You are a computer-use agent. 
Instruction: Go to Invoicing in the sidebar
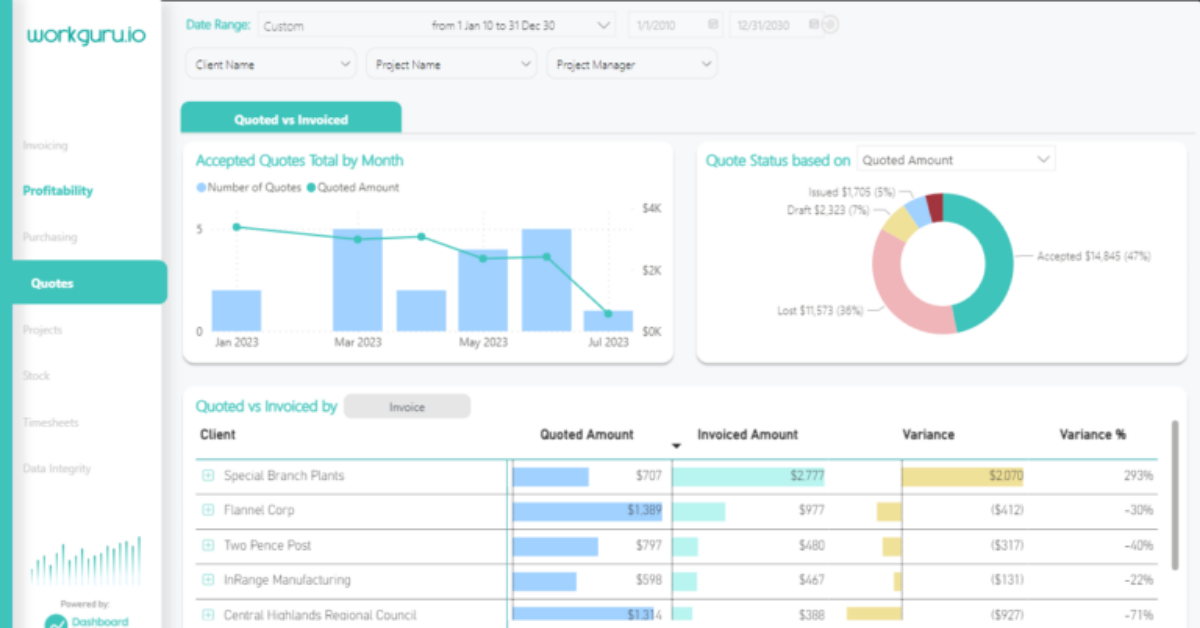[x=45, y=145]
